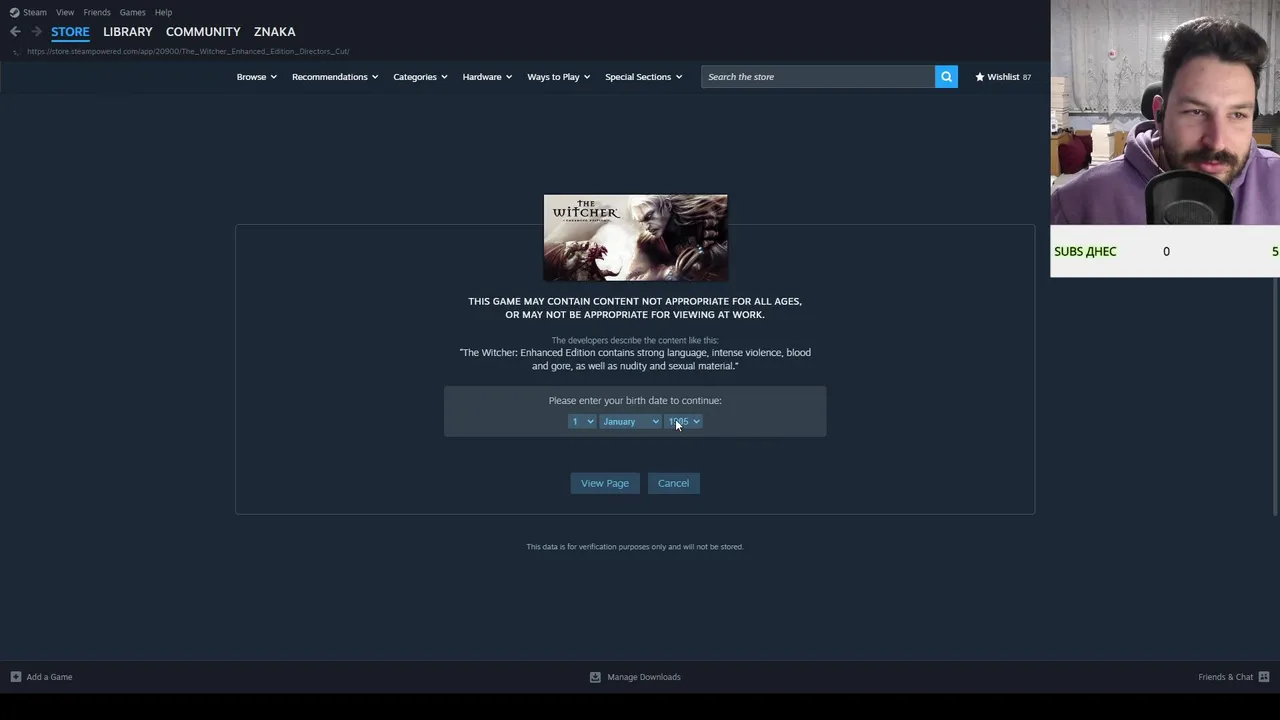Viewport: 1280px width, 720px height.
Task: Open the birth year dropdown
Action: point(684,422)
